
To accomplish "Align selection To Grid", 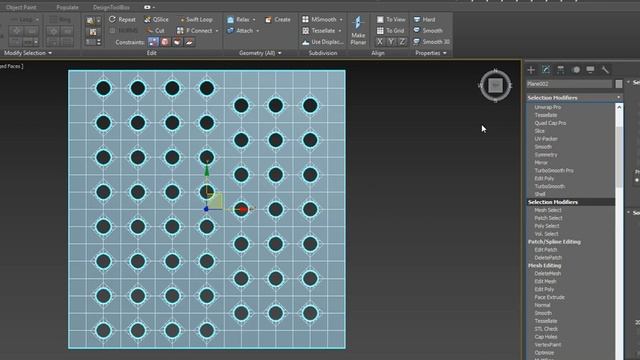I will 390,31.
